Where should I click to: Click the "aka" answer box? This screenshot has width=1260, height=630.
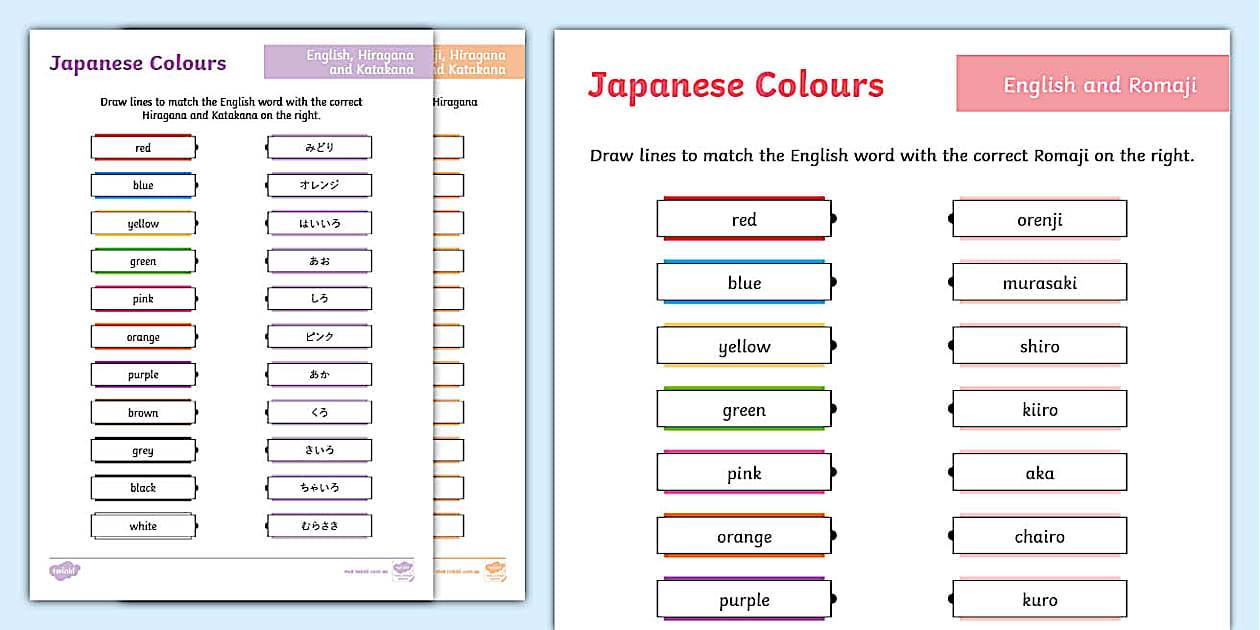(1040, 472)
